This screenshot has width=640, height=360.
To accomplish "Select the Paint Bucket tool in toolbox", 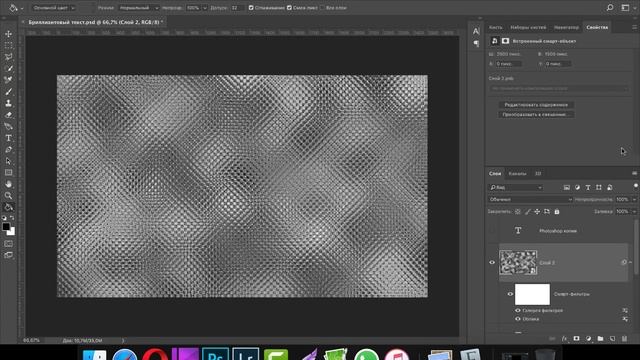I will point(8,207).
